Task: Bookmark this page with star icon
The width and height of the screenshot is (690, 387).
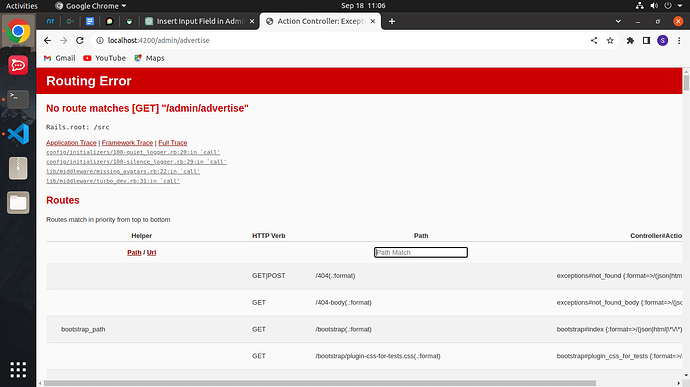Action: (x=610, y=41)
